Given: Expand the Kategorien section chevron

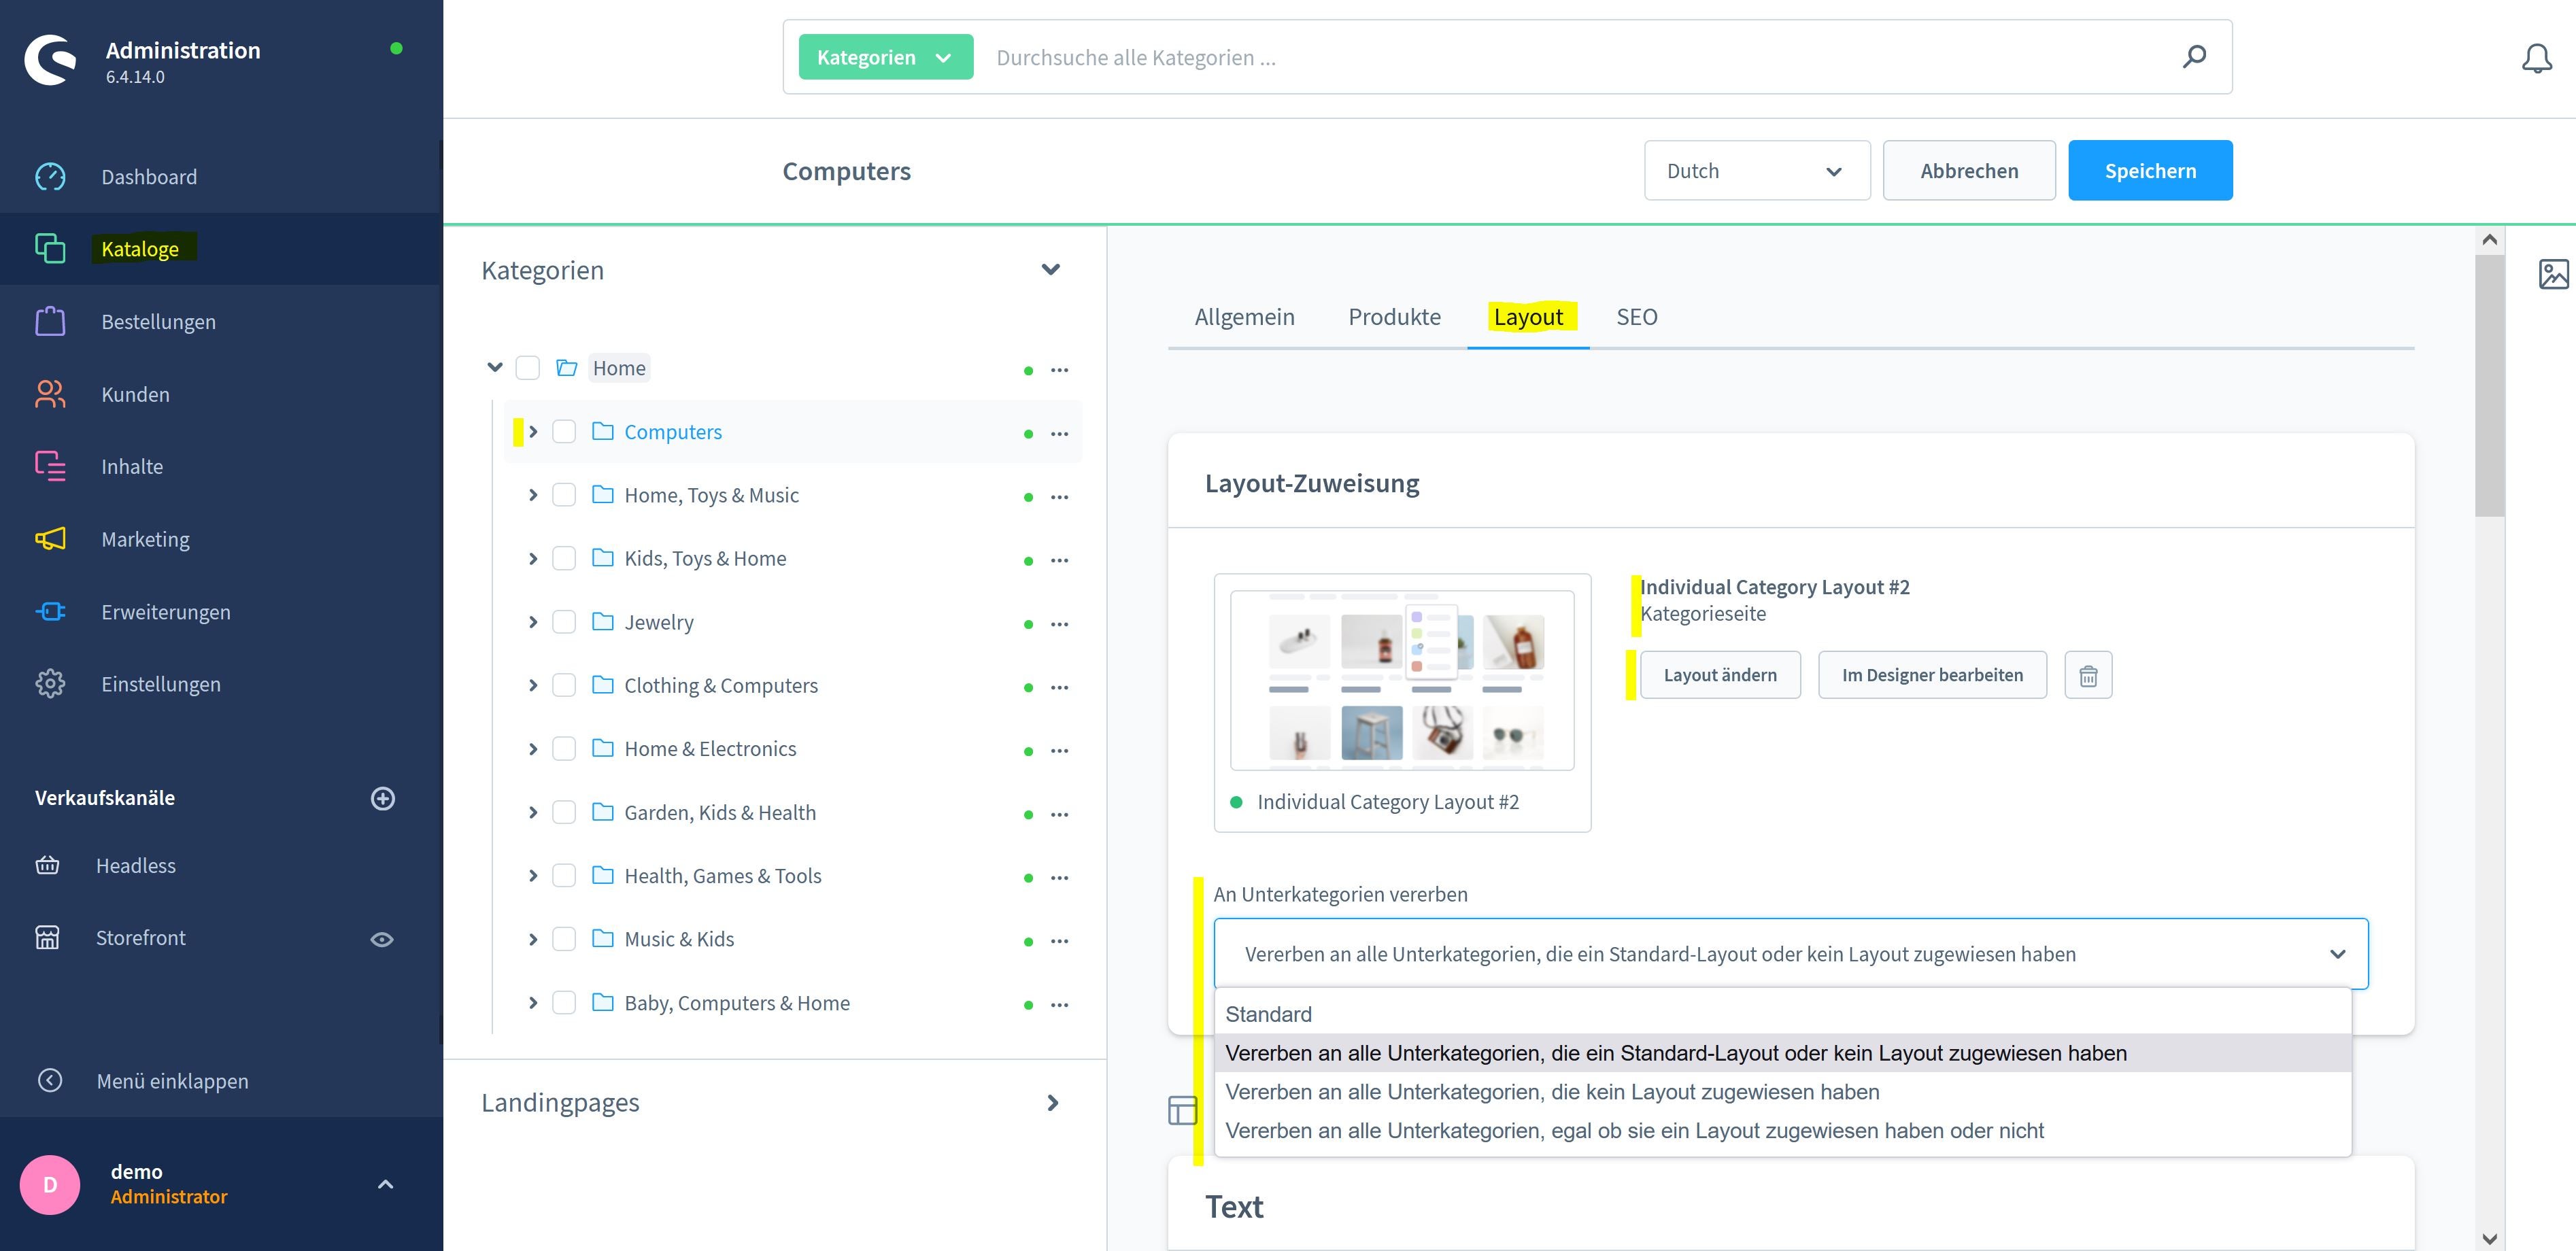Looking at the screenshot, I should (1050, 268).
